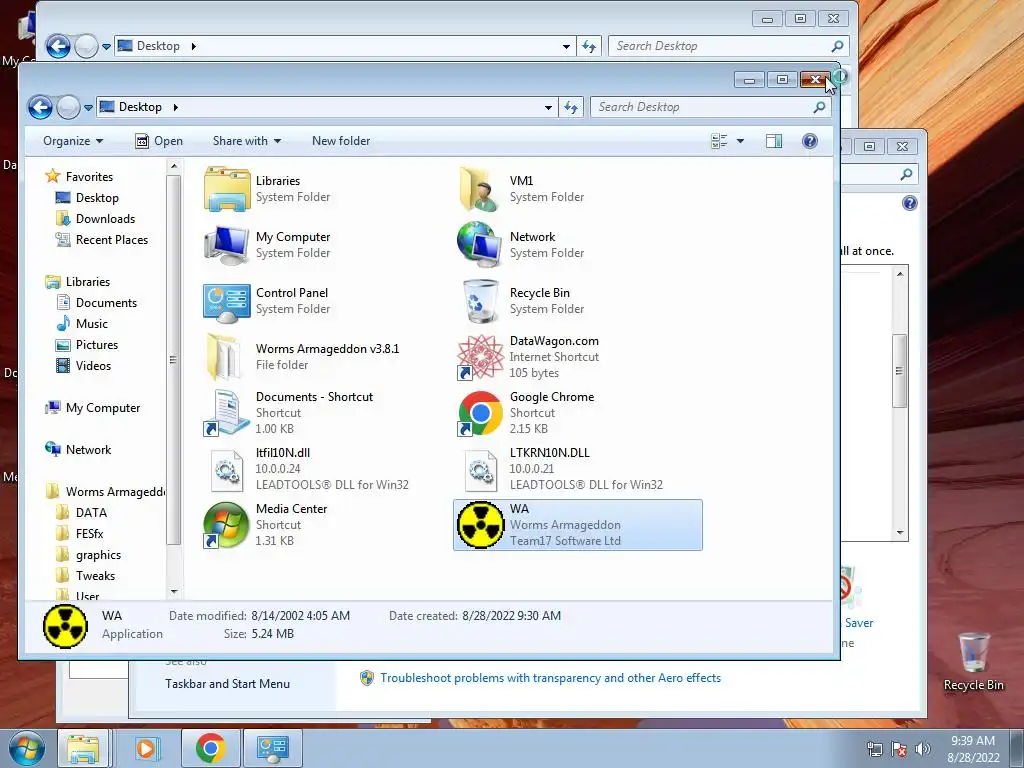Select Desktop under Favorites
1024x768 pixels.
click(88, 198)
